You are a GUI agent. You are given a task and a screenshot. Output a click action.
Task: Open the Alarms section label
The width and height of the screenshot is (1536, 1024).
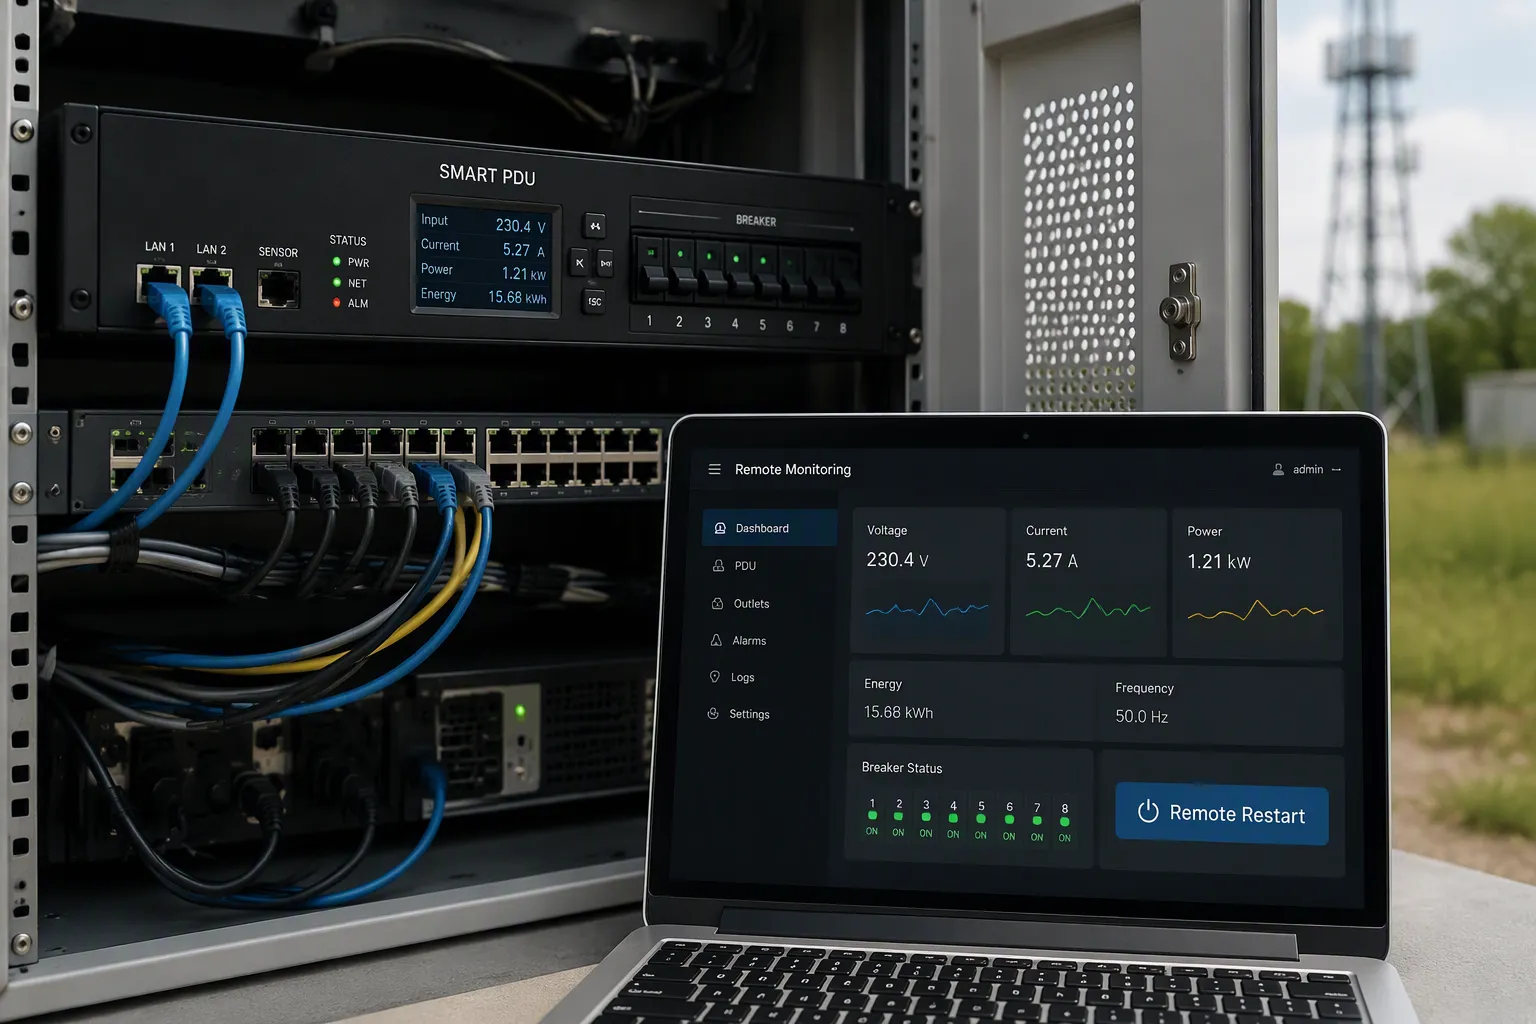click(x=749, y=641)
